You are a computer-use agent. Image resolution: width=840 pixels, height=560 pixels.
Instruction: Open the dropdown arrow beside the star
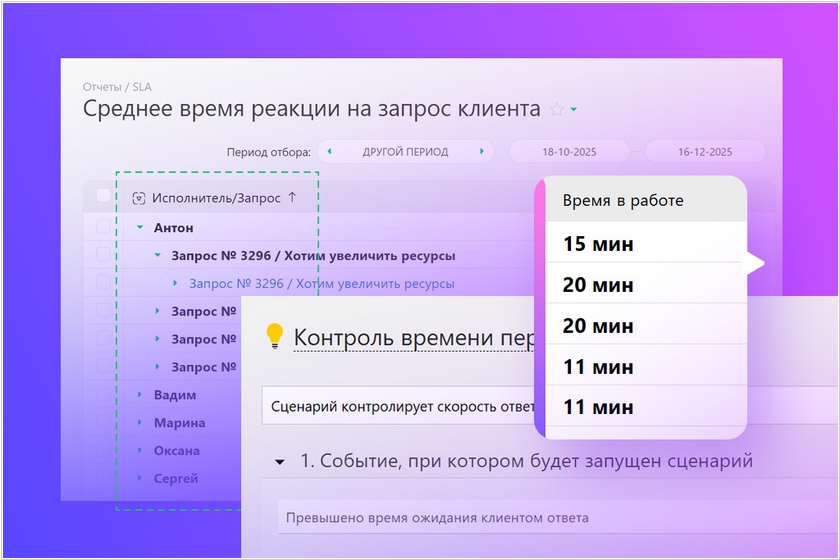(574, 110)
